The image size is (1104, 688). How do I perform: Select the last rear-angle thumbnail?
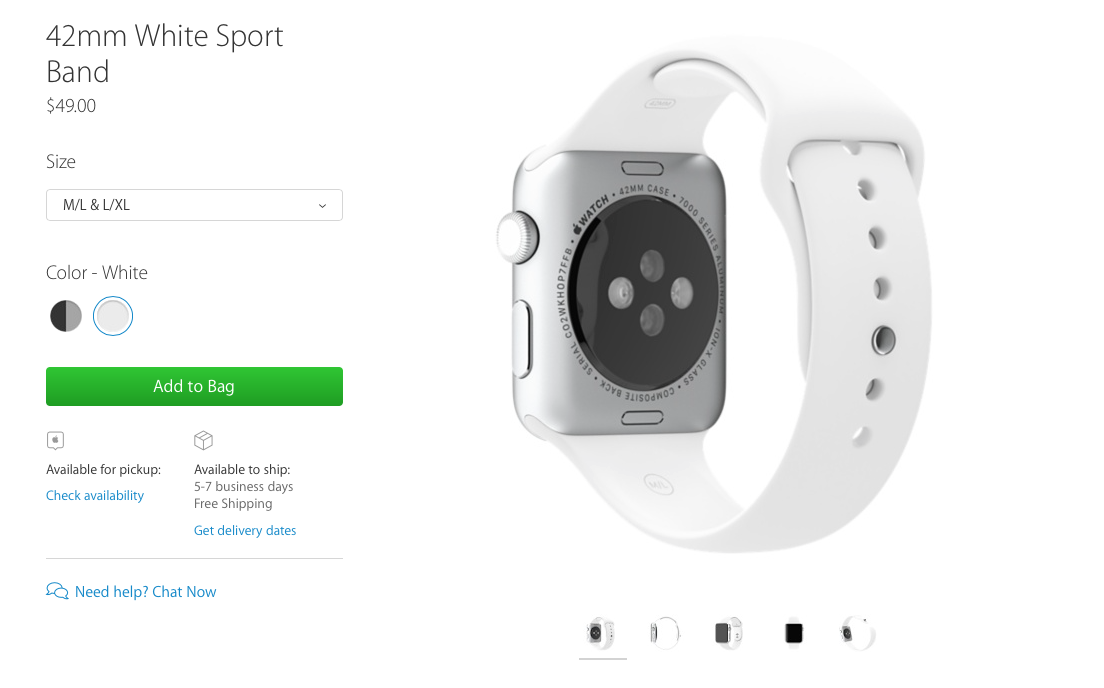[x=858, y=633]
